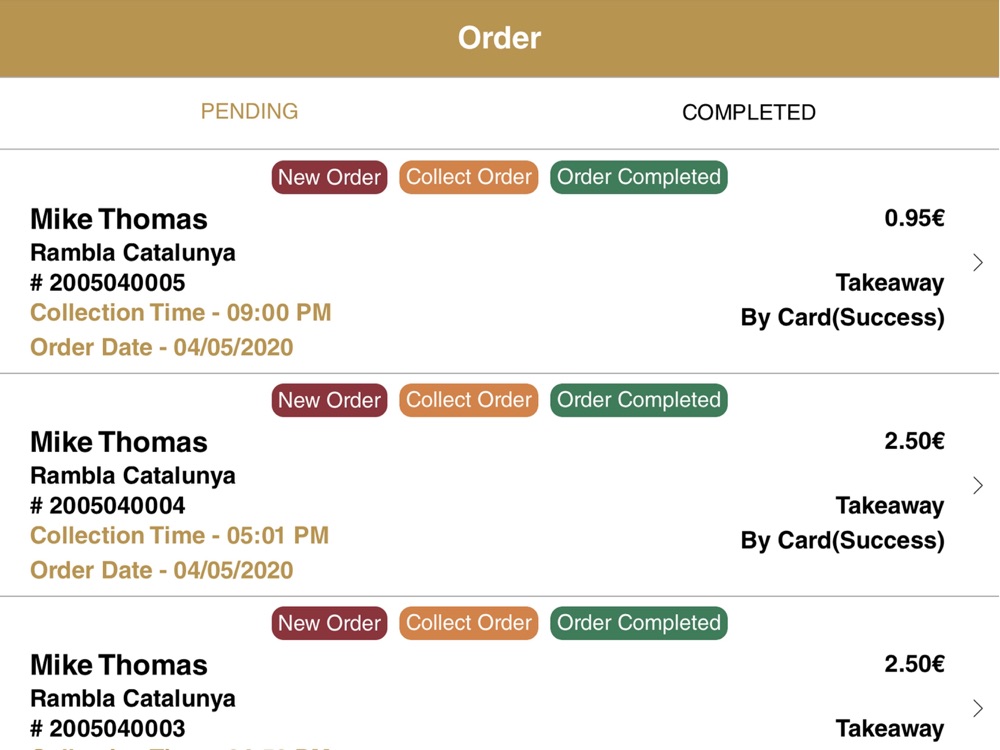The height and width of the screenshot is (750, 1000).
Task: Select the 0.95€ order price
Action: 914,218
